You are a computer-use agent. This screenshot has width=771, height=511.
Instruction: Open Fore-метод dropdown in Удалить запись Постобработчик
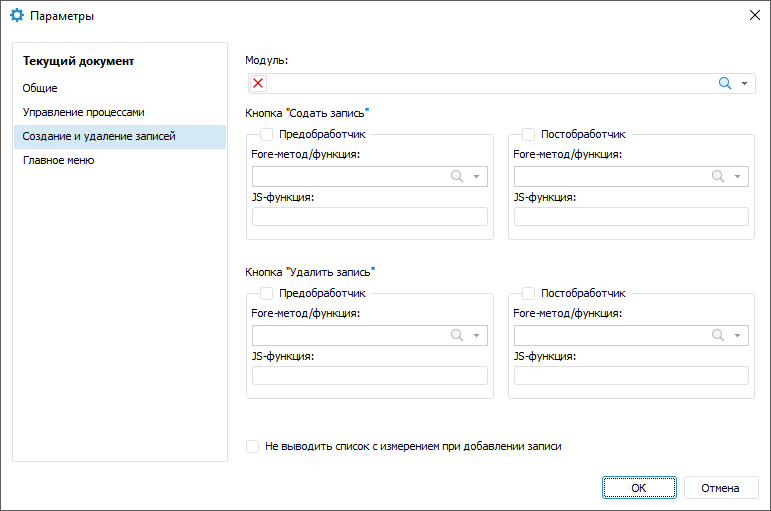738,335
